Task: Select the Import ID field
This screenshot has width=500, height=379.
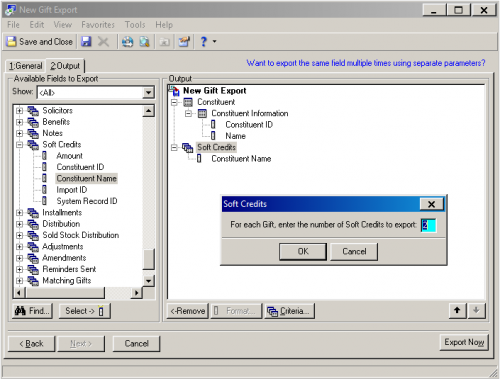Action: click(x=72, y=190)
